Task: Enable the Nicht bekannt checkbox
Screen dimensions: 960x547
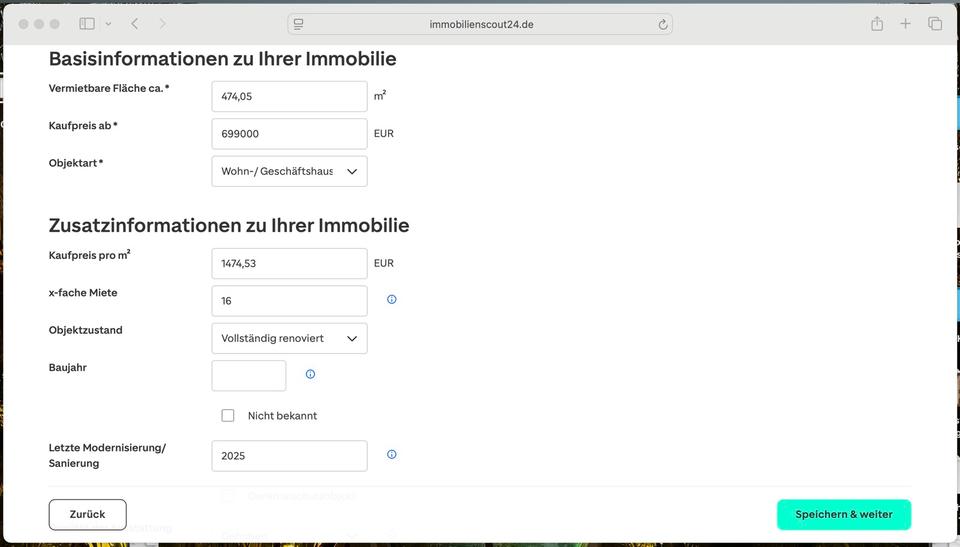Action: tap(228, 415)
